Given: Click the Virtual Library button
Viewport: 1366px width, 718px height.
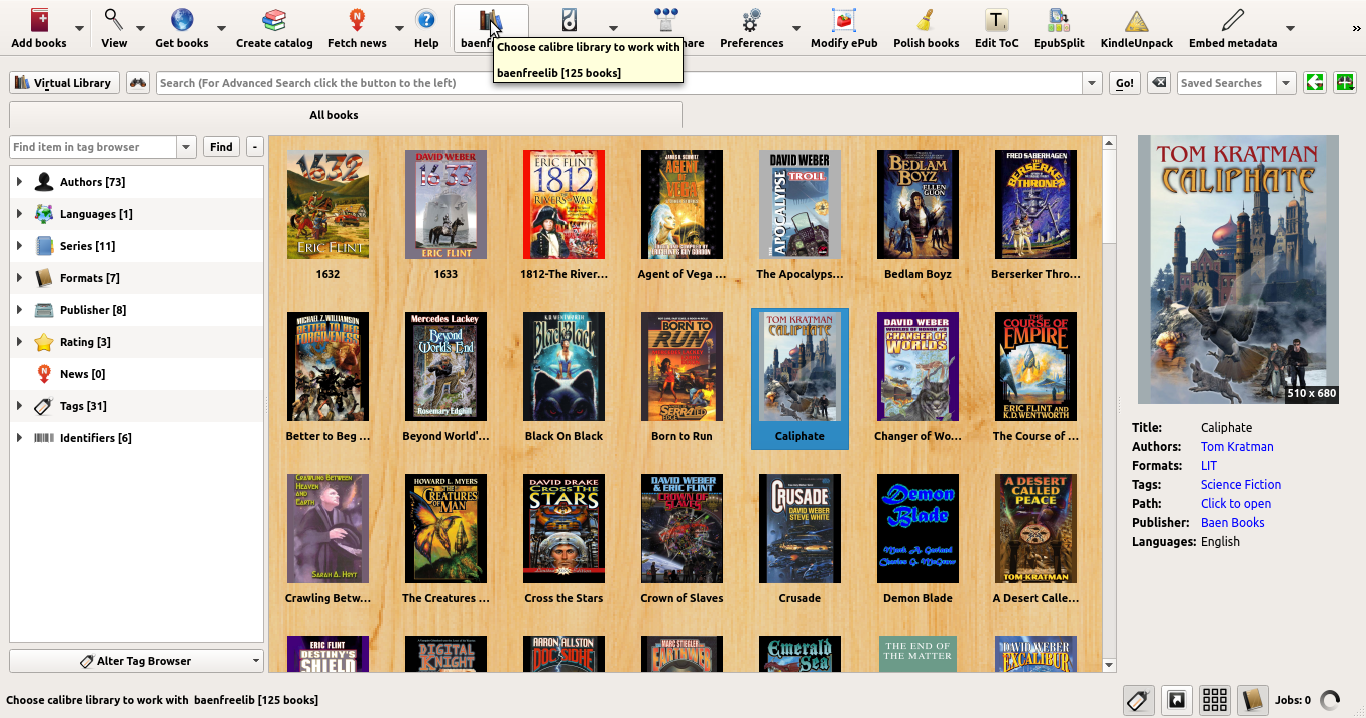Looking at the screenshot, I should 64,83.
